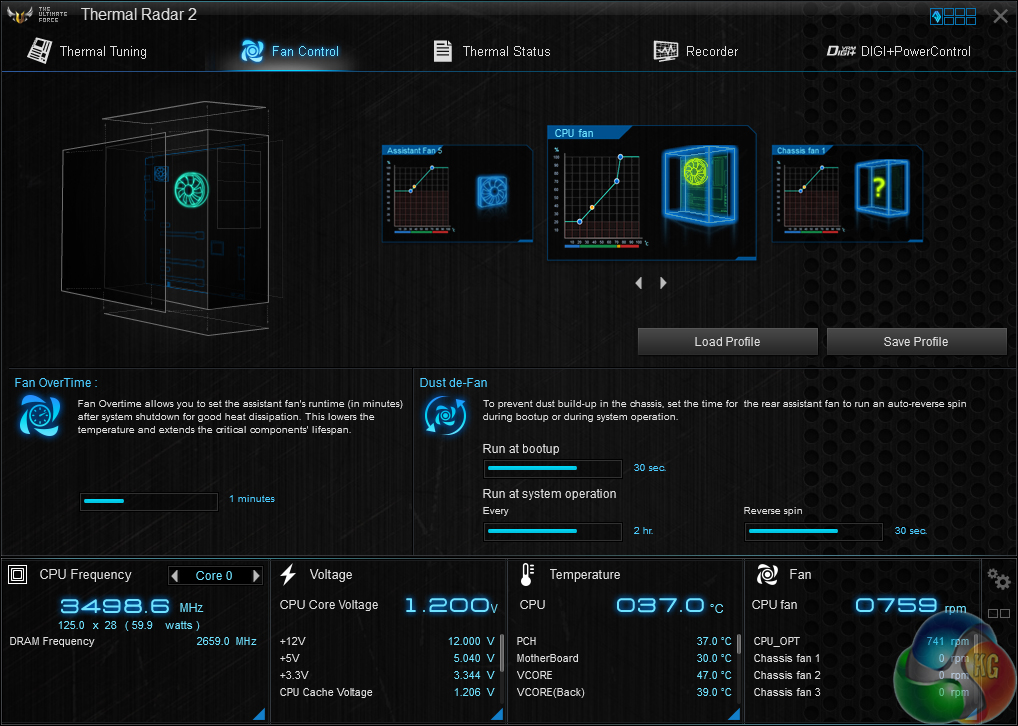The image size is (1018, 726).
Task: Click the +12V voltage row
Action: point(387,641)
